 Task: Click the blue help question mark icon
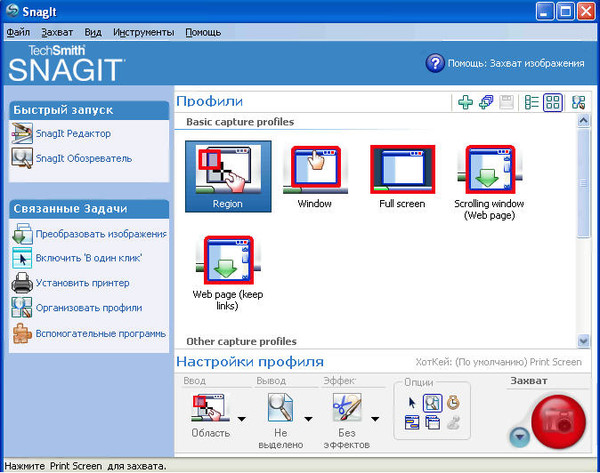point(435,63)
